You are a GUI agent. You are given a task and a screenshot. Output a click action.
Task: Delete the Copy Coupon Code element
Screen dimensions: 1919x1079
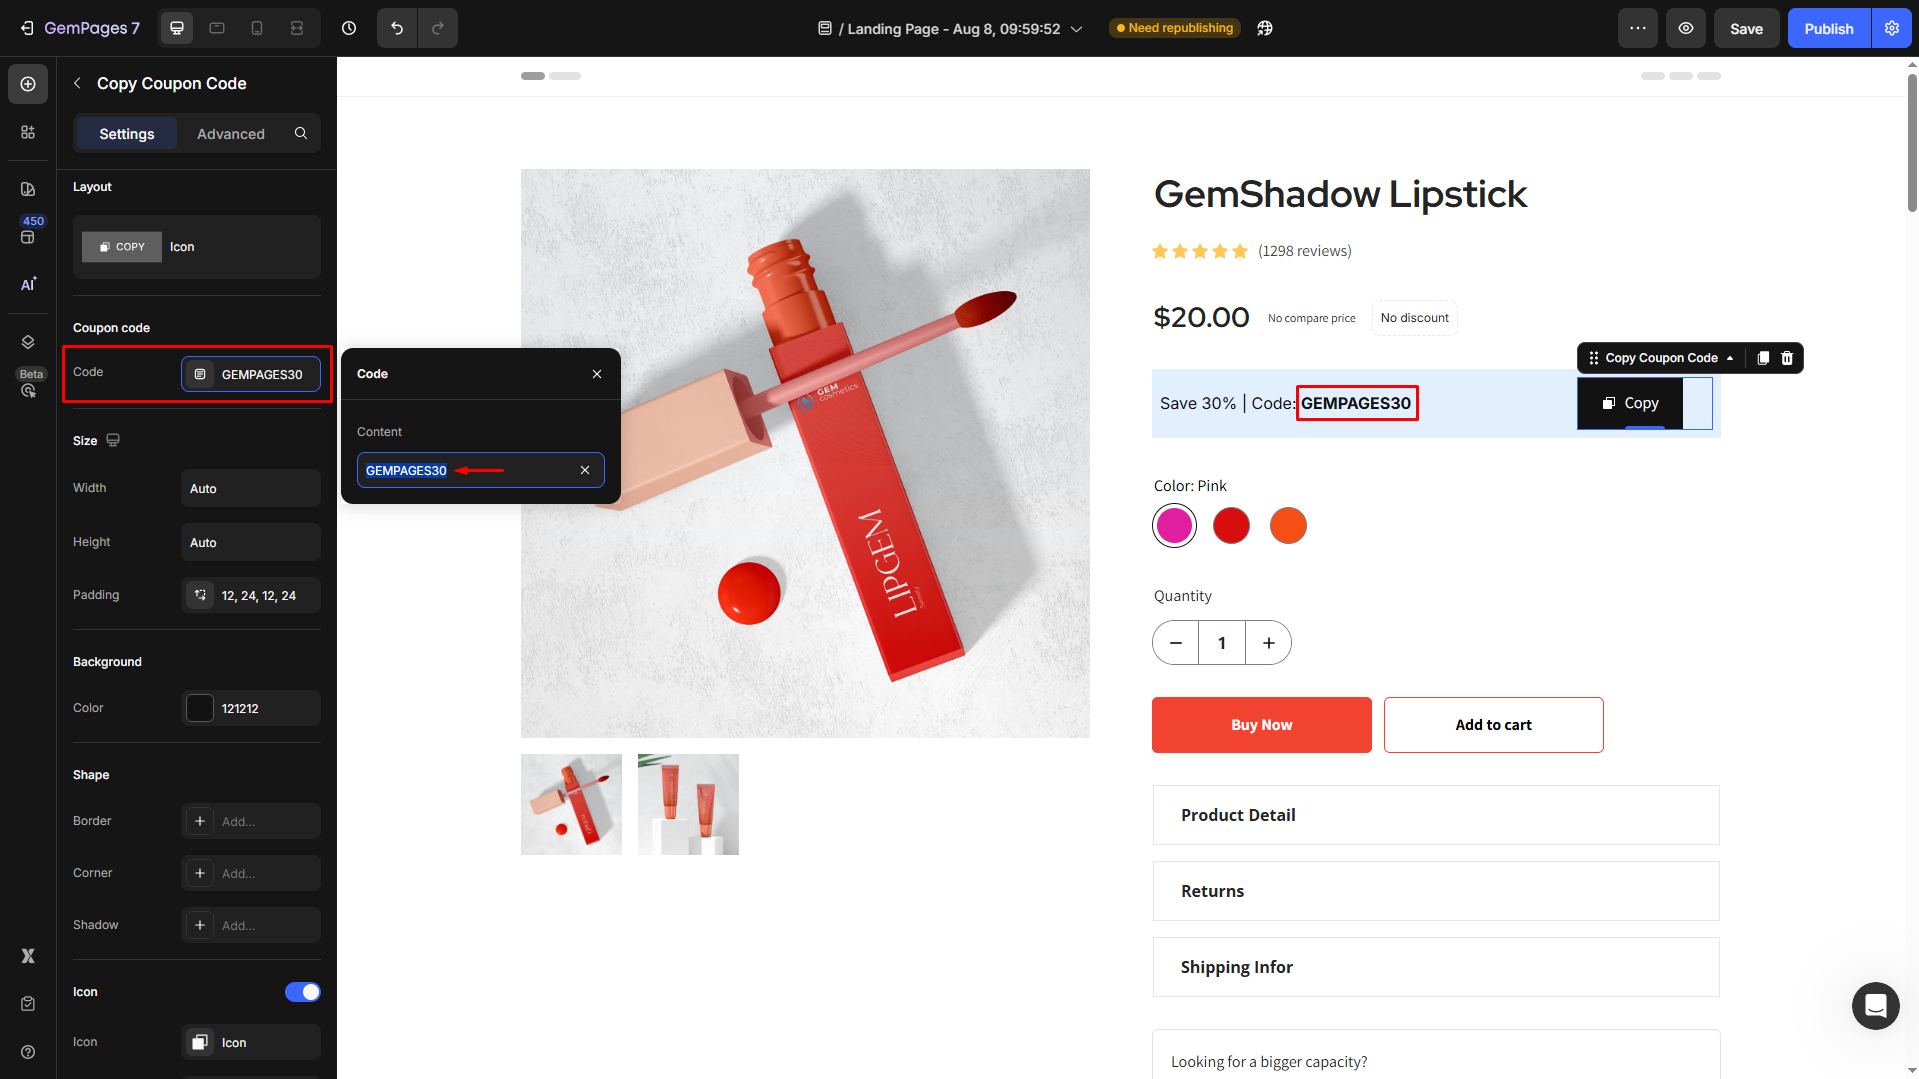[x=1787, y=358]
